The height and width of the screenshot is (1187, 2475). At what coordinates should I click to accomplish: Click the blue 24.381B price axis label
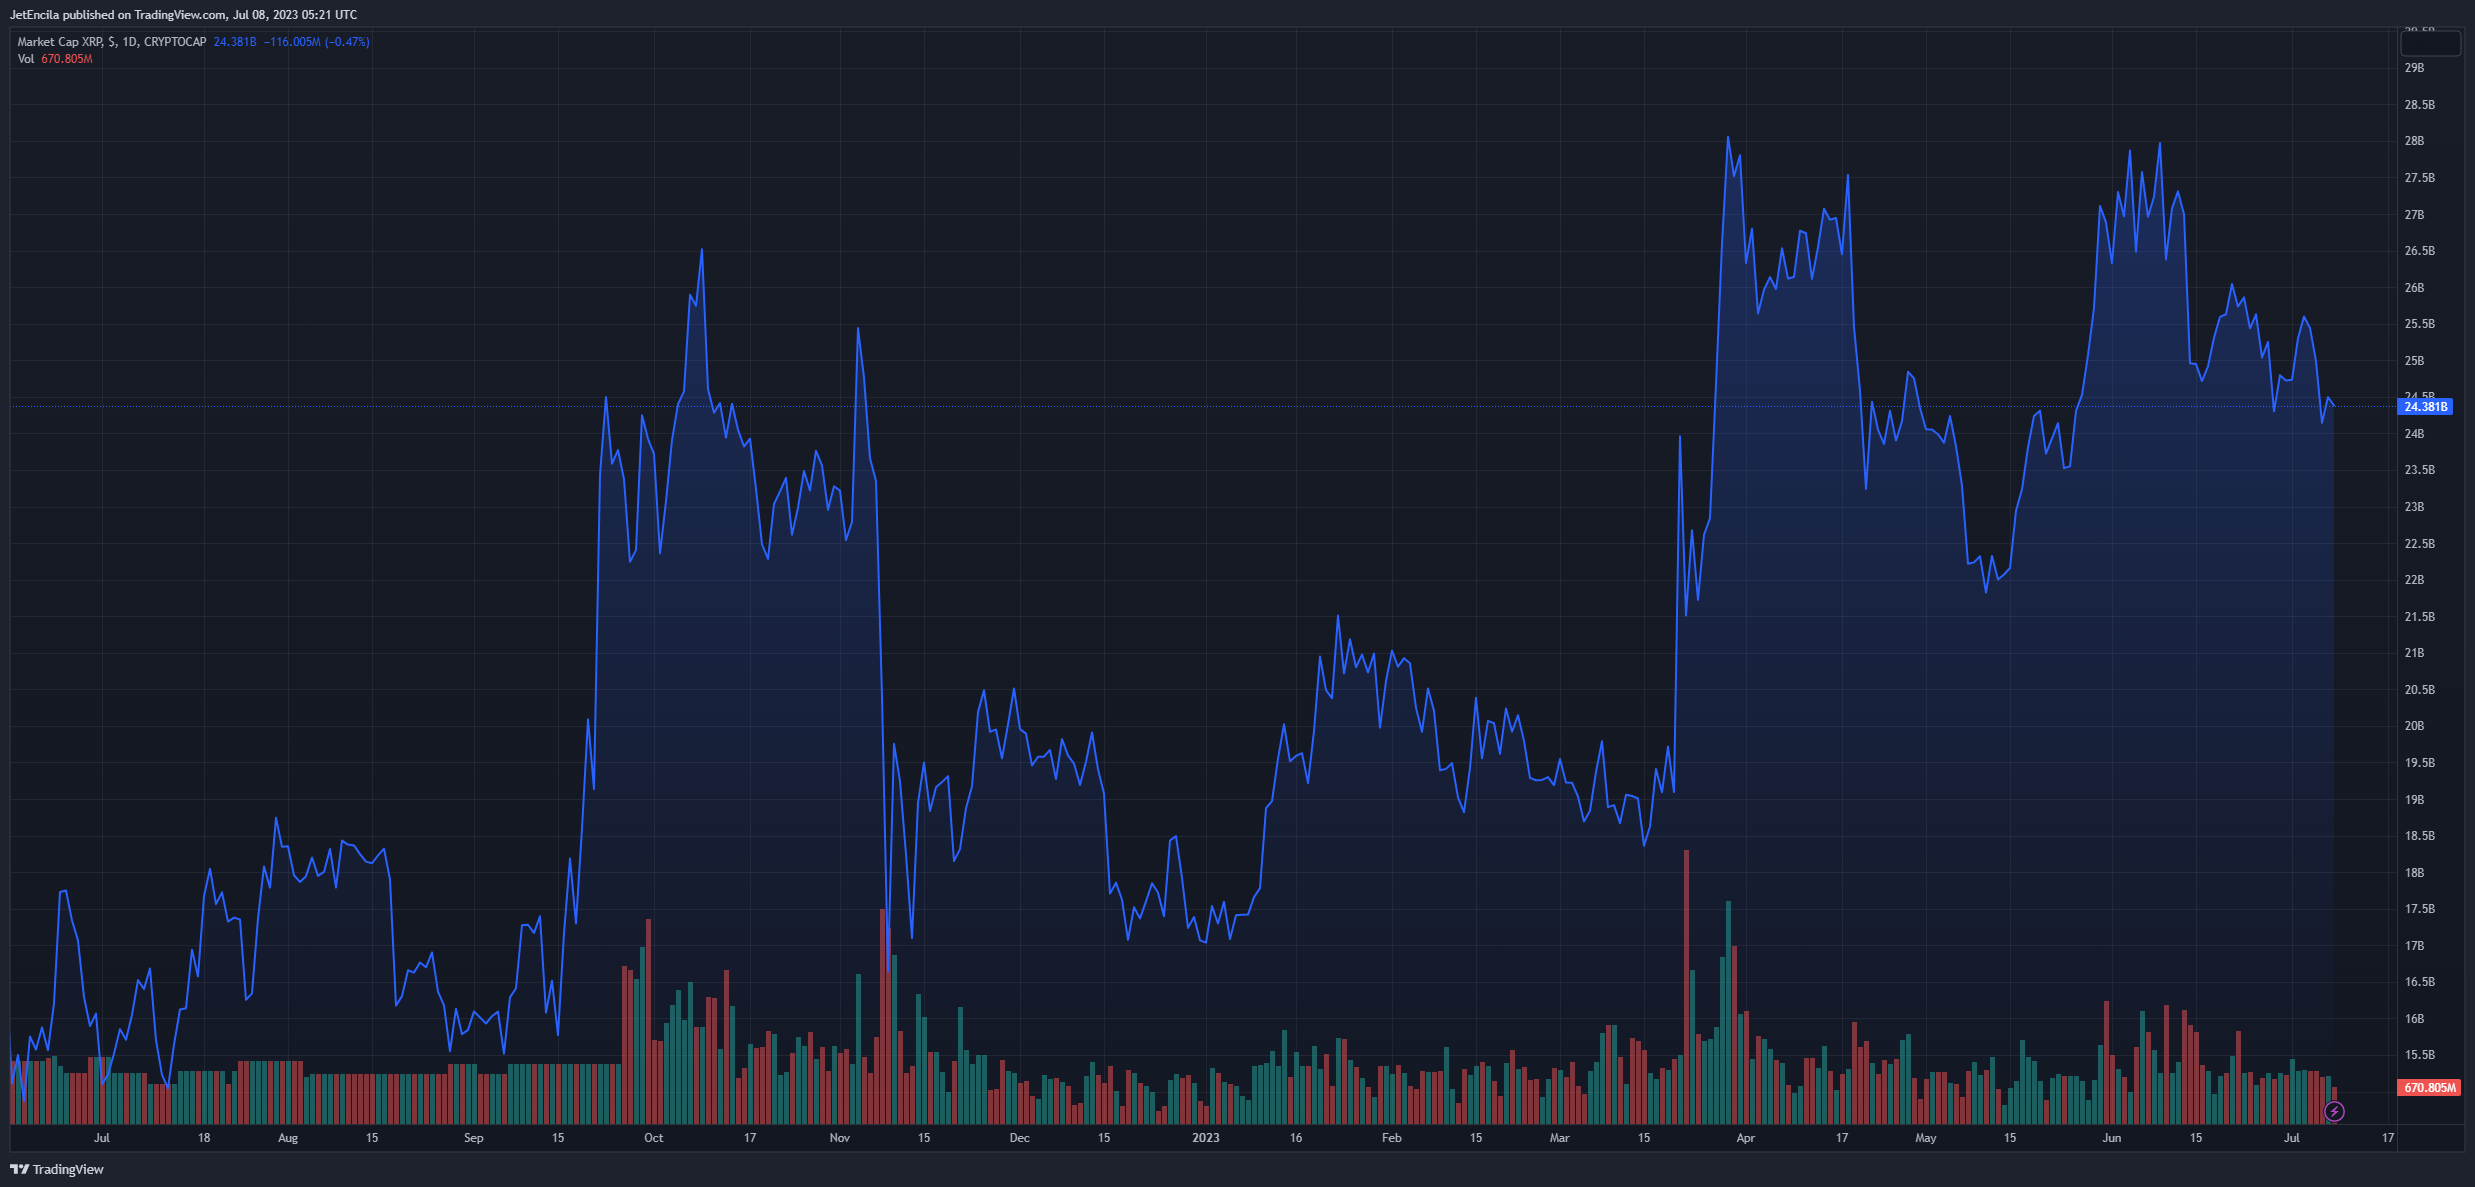click(2425, 407)
